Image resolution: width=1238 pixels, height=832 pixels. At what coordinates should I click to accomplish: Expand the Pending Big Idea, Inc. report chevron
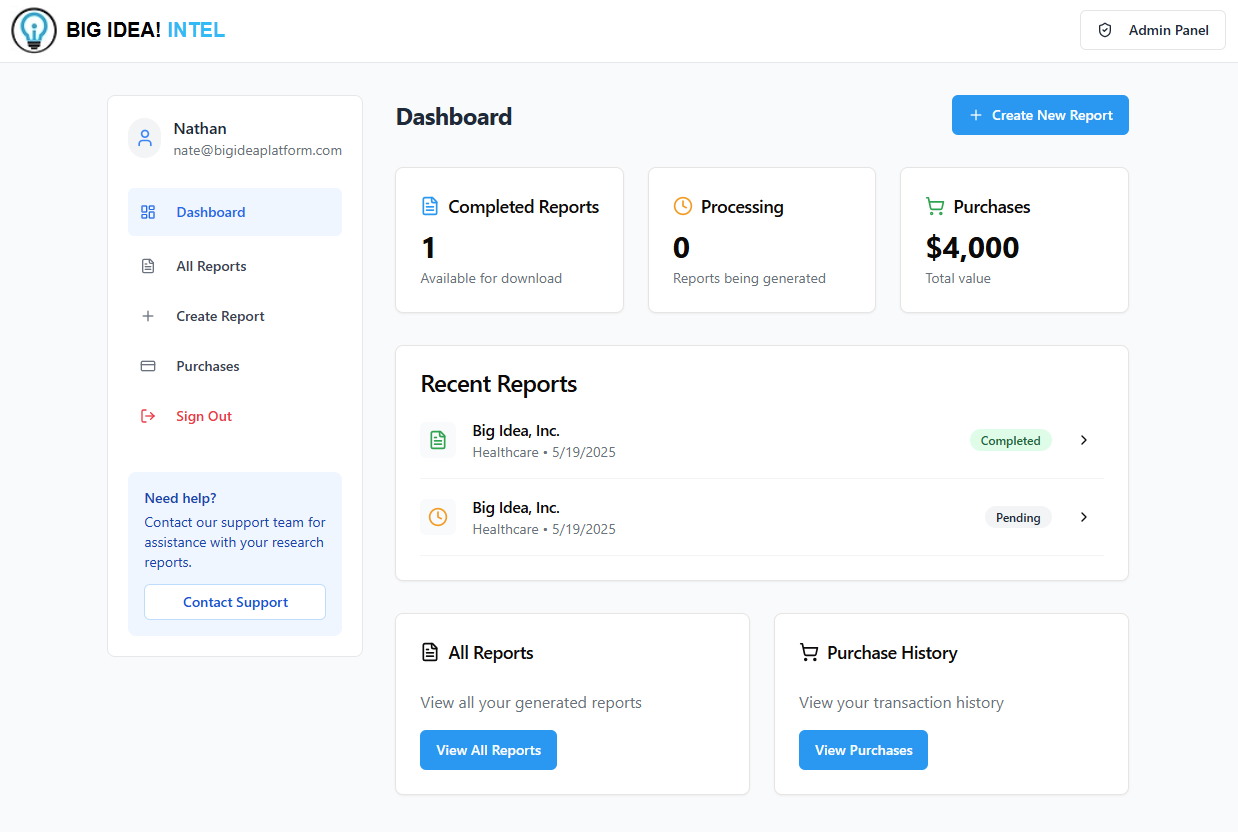pos(1084,517)
